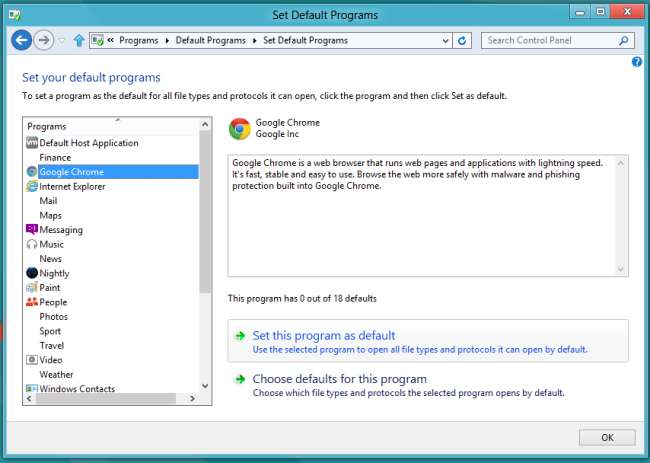Image resolution: width=650 pixels, height=463 pixels.
Task: Select Paint in the Programs list
Action: coord(50,287)
